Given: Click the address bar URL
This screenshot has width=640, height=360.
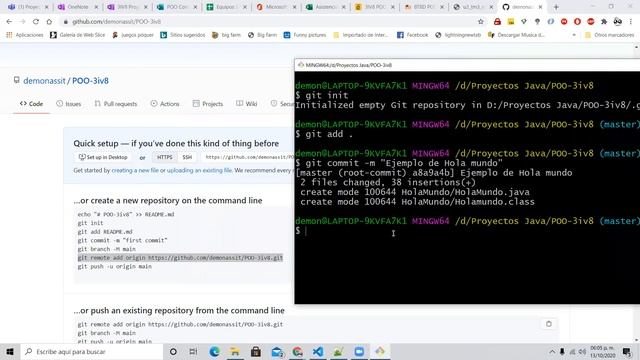Looking at the screenshot, I should click(x=116, y=22).
